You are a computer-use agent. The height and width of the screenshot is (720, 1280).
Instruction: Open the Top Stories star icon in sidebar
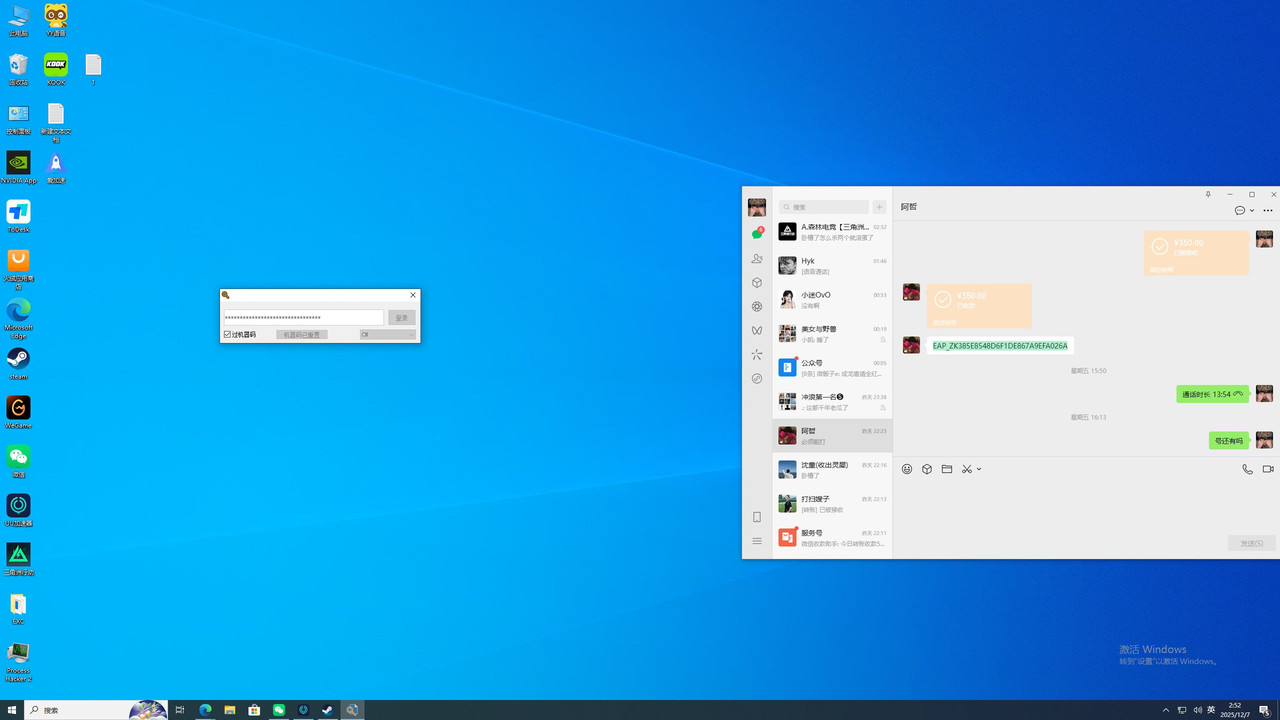point(757,355)
